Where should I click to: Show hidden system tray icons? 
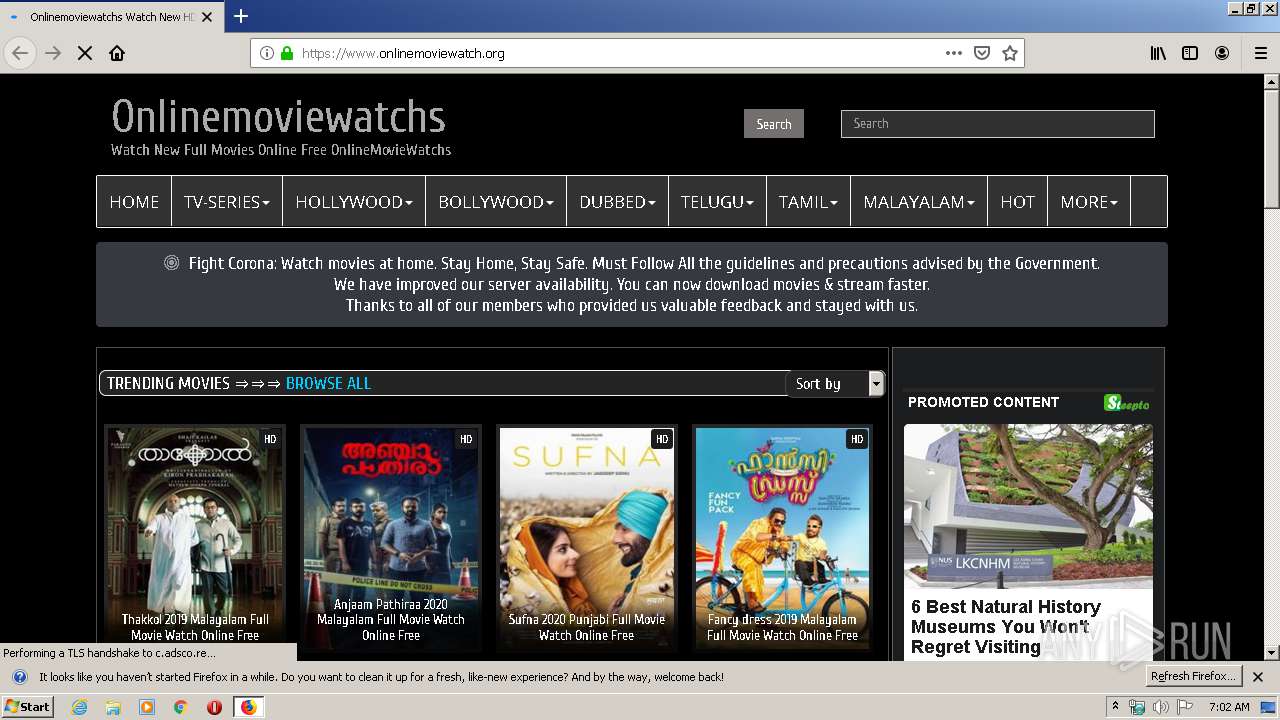(x=1115, y=707)
